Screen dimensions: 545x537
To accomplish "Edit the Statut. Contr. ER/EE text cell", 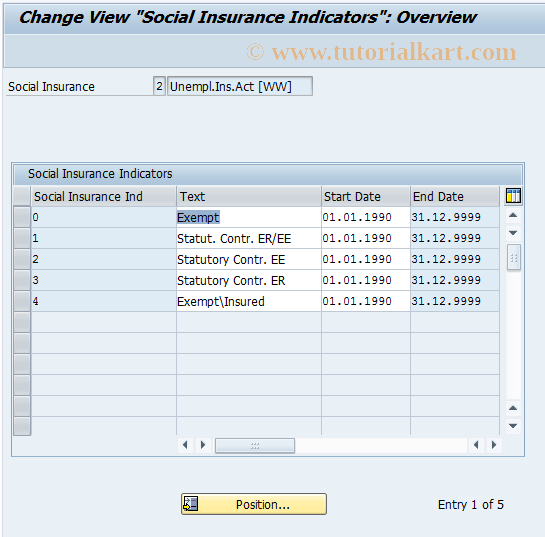I will pos(249,238).
